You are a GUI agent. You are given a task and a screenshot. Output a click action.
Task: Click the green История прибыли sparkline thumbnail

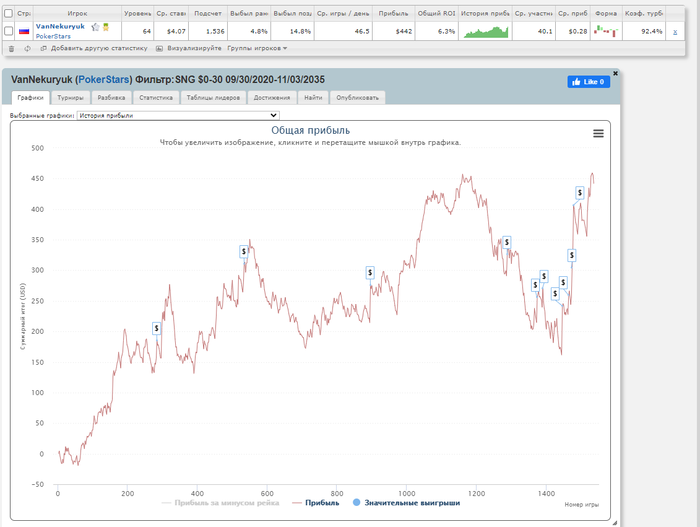pyautogui.click(x=486, y=32)
